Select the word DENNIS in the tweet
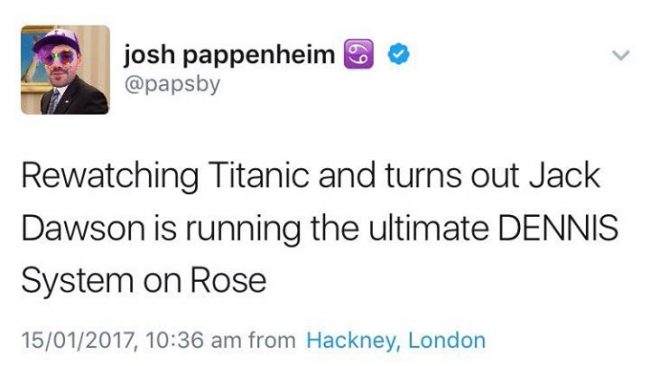Image resolution: width=650 pixels, height=366 pixels. click(558, 228)
